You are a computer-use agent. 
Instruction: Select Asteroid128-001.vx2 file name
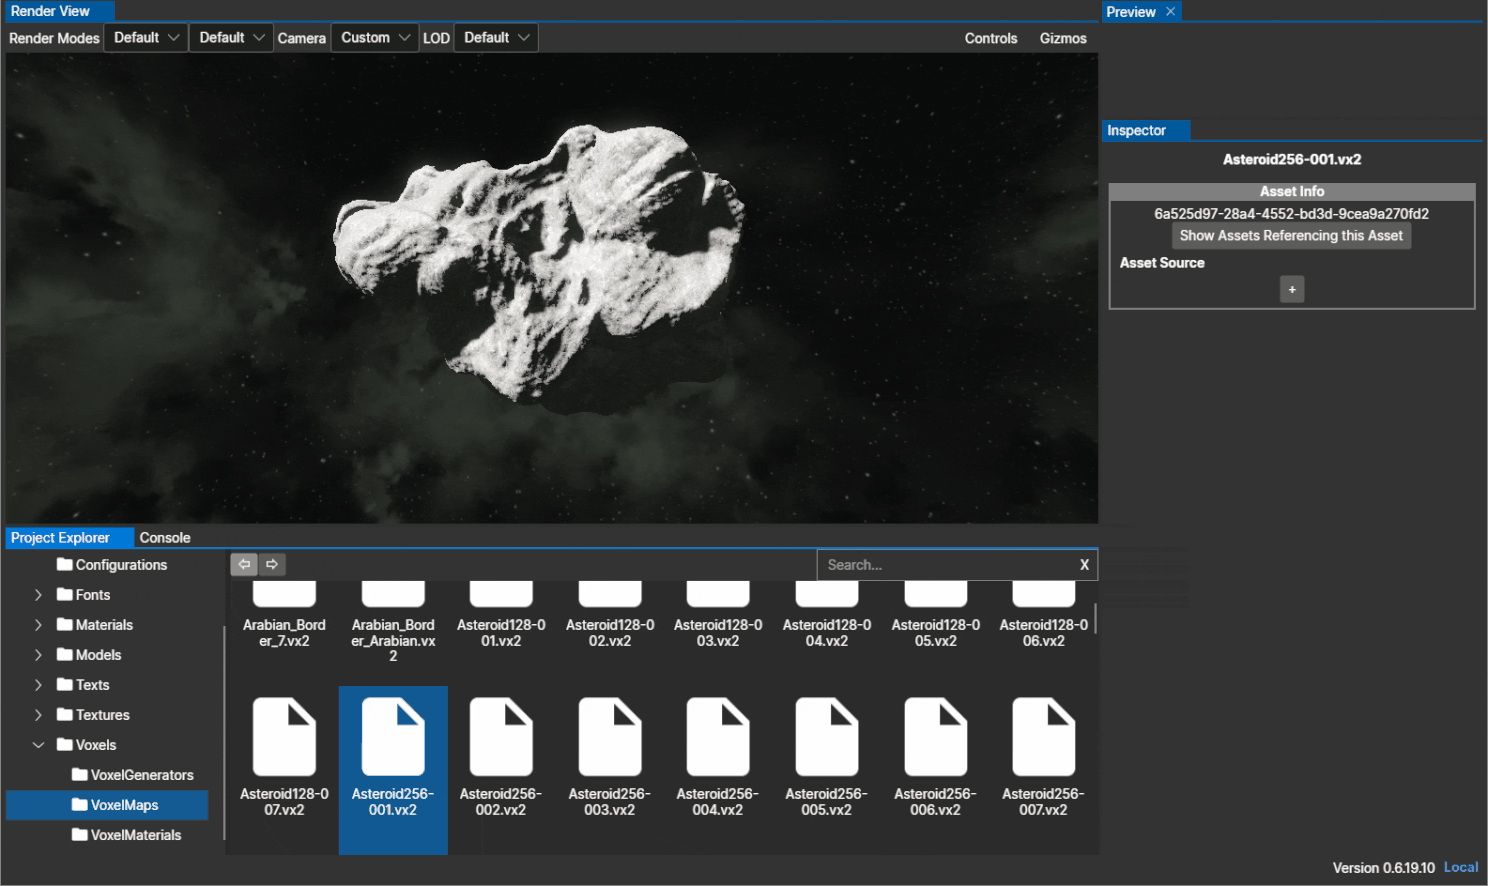tap(501, 633)
